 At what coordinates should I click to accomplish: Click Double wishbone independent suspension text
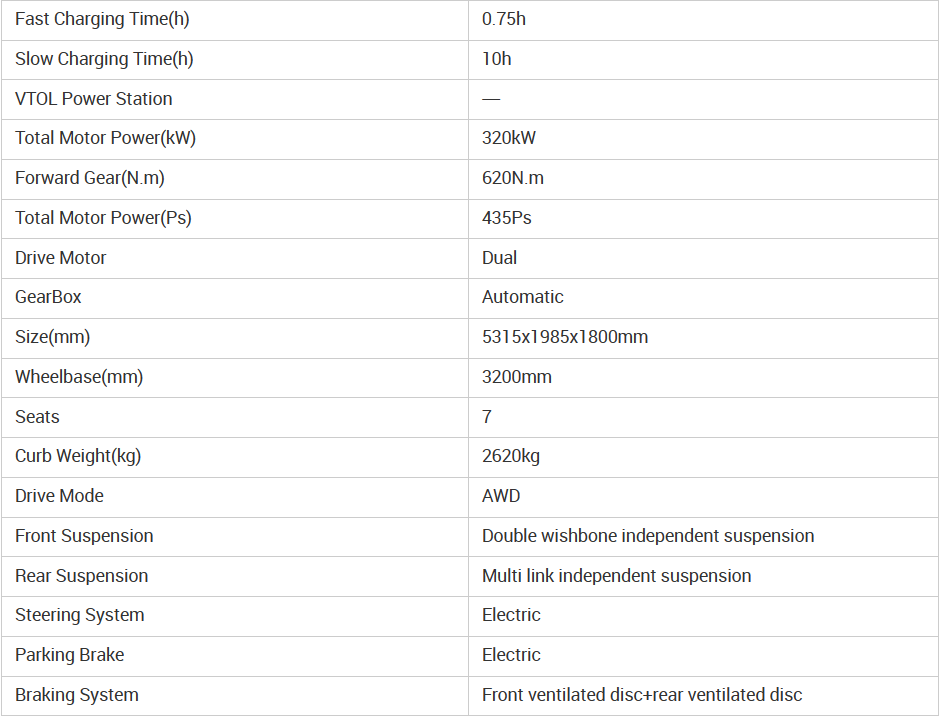point(648,536)
